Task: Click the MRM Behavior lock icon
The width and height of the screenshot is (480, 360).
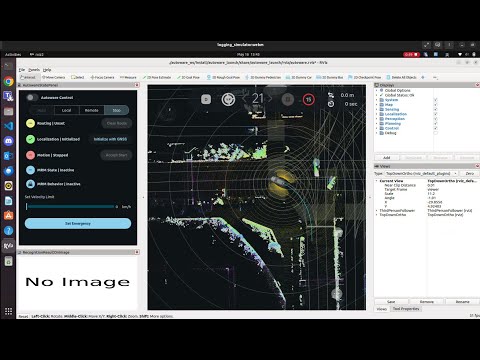Action: click(30, 184)
